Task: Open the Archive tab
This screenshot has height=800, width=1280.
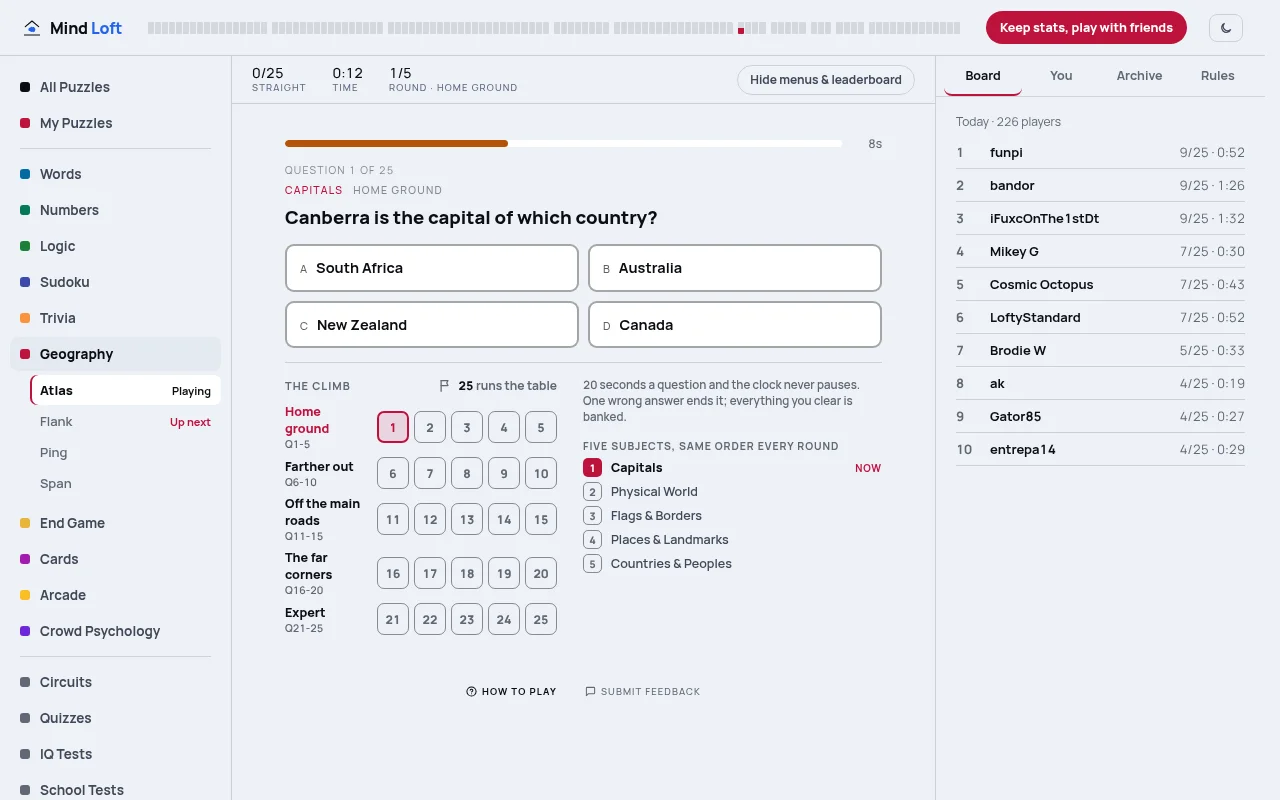Action: coord(1139,76)
